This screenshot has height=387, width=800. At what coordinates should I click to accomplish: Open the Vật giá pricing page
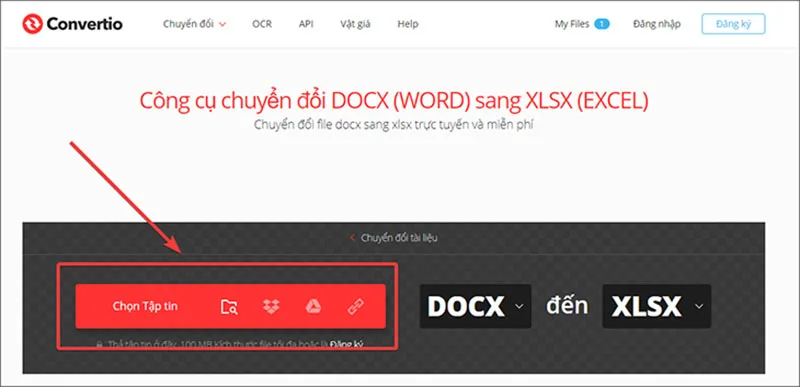tap(355, 24)
